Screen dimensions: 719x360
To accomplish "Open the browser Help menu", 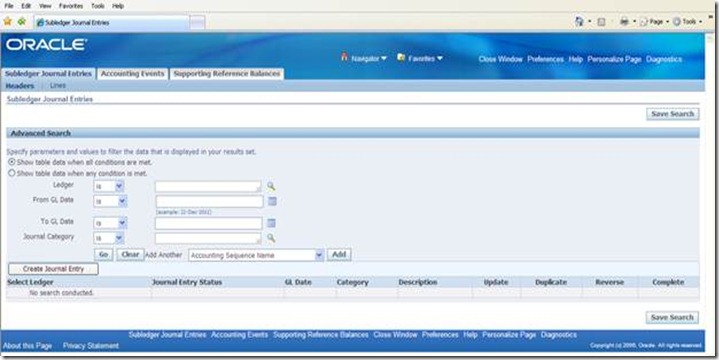I will coord(118,6).
